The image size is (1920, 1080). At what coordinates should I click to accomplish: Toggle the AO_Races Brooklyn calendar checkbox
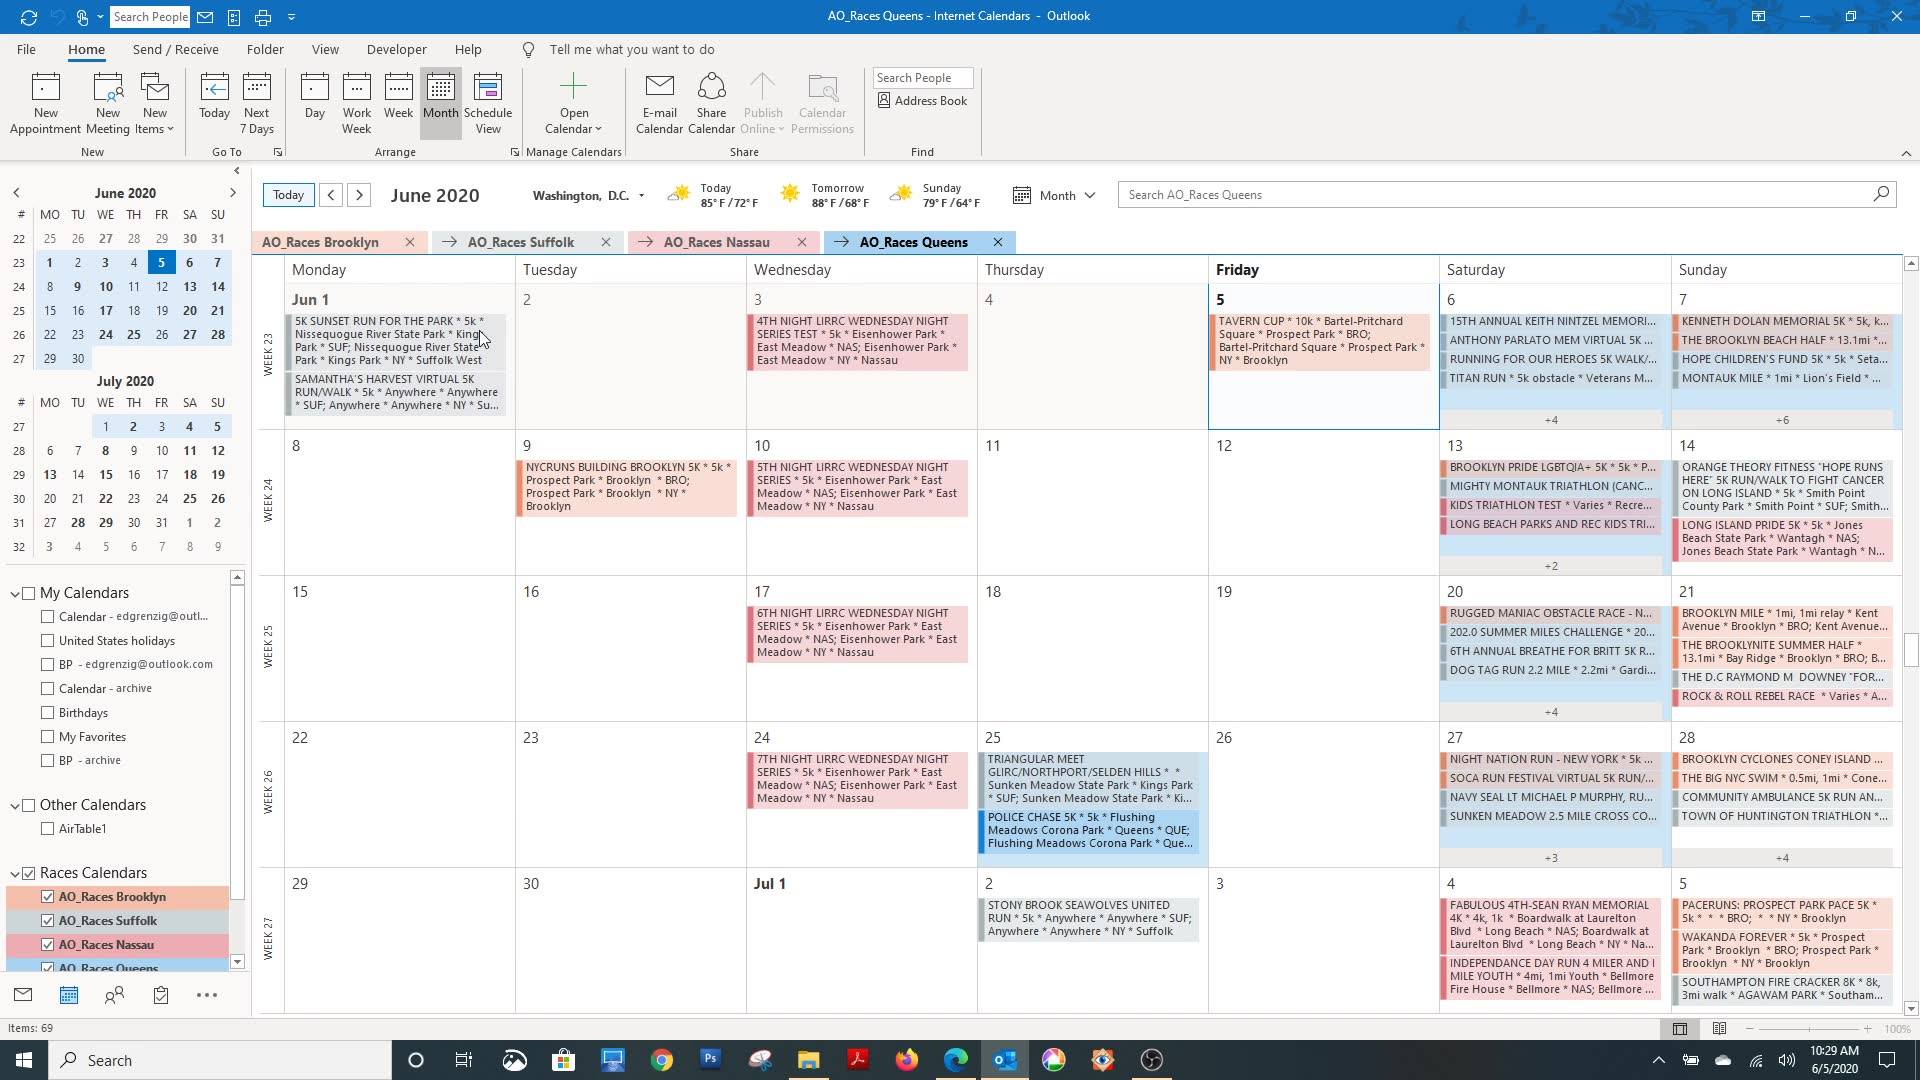47,897
